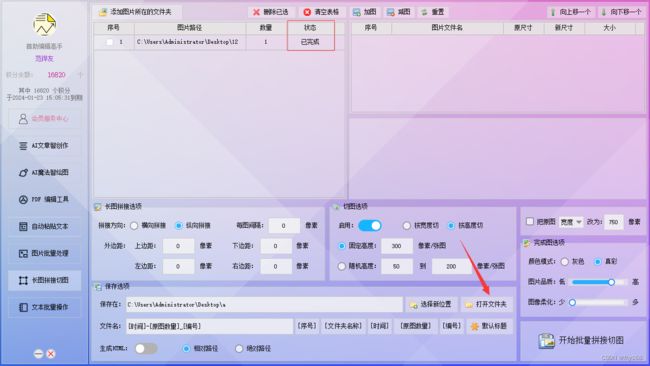Screen dimensions: 650x366
Task: Click the random height minimum 50 field
Action: pos(397,266)
